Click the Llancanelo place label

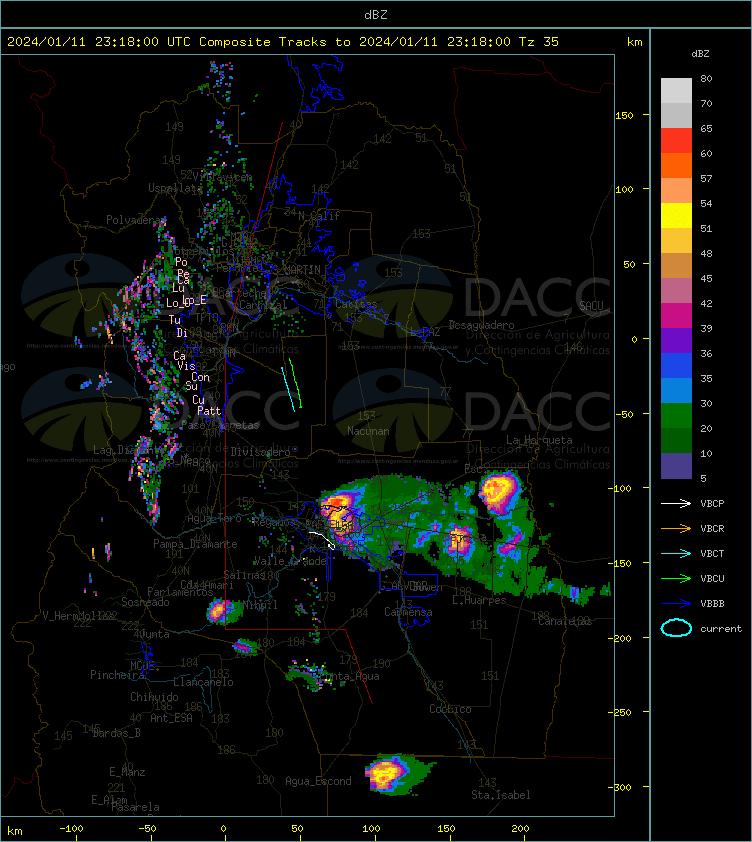tap(203, 683)
